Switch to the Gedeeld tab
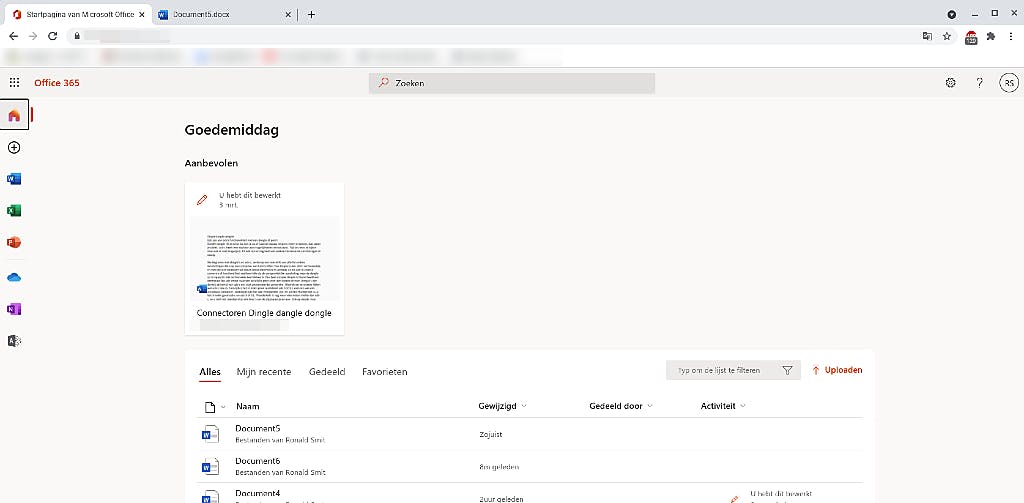 [x=327, y=372]
